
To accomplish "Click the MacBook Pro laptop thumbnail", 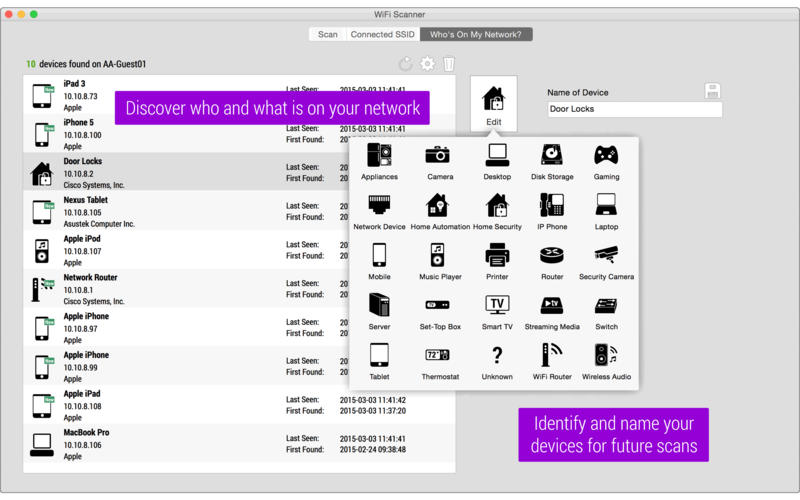I will pyautogui.click(x=42, y=445).
